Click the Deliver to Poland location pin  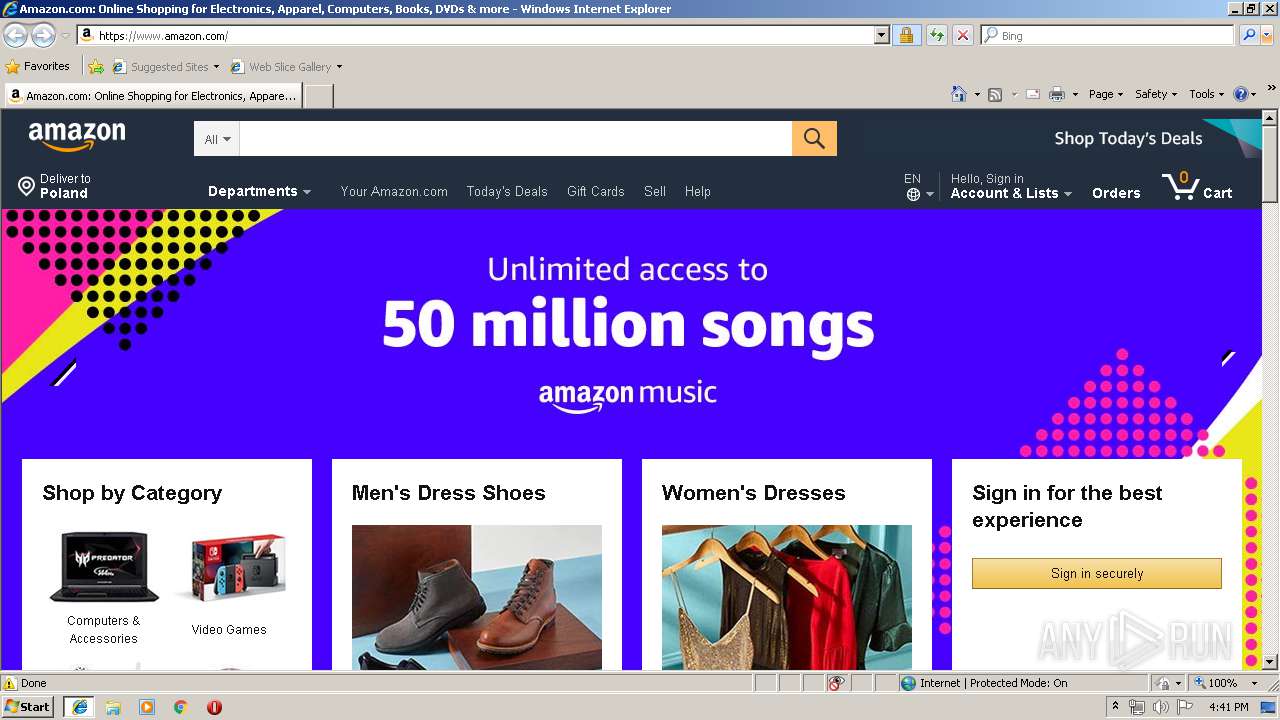pyautogui.click(x=26, y=186)
